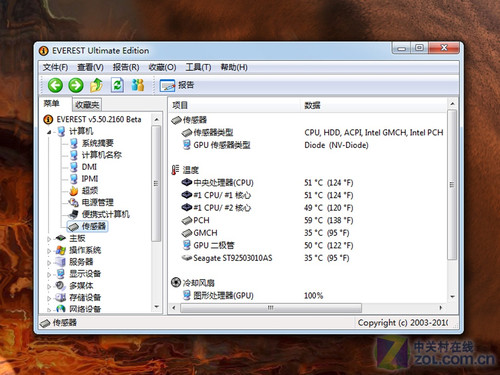
Task: Open the 报告(R) menu
Action: [126, 67]
